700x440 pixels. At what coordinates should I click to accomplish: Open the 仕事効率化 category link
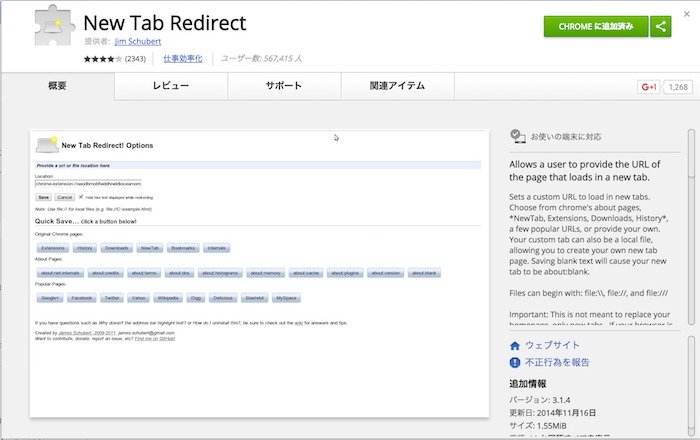(x=183, y=58)
